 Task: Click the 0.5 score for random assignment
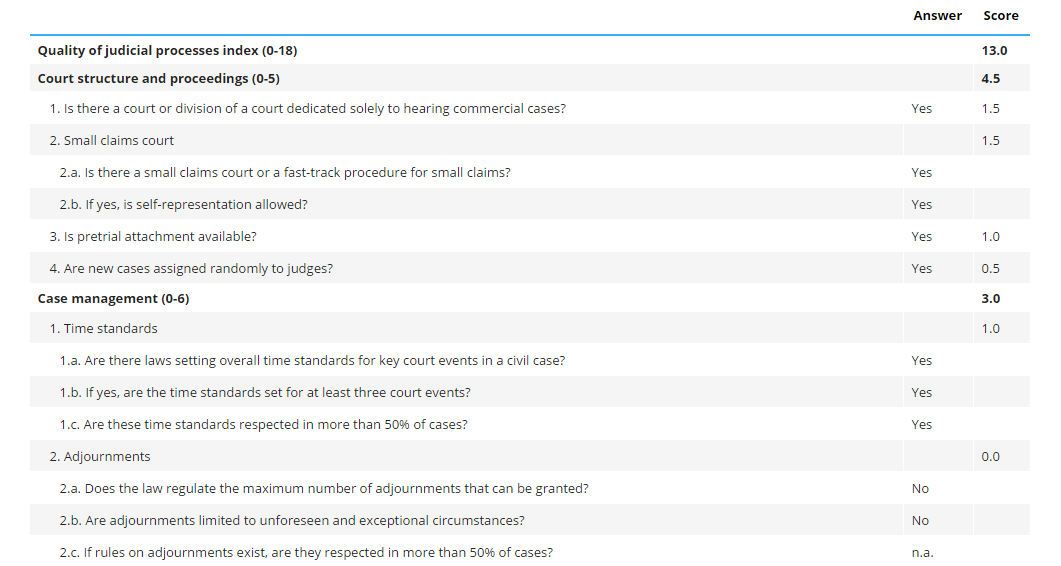tap(990, 268)
